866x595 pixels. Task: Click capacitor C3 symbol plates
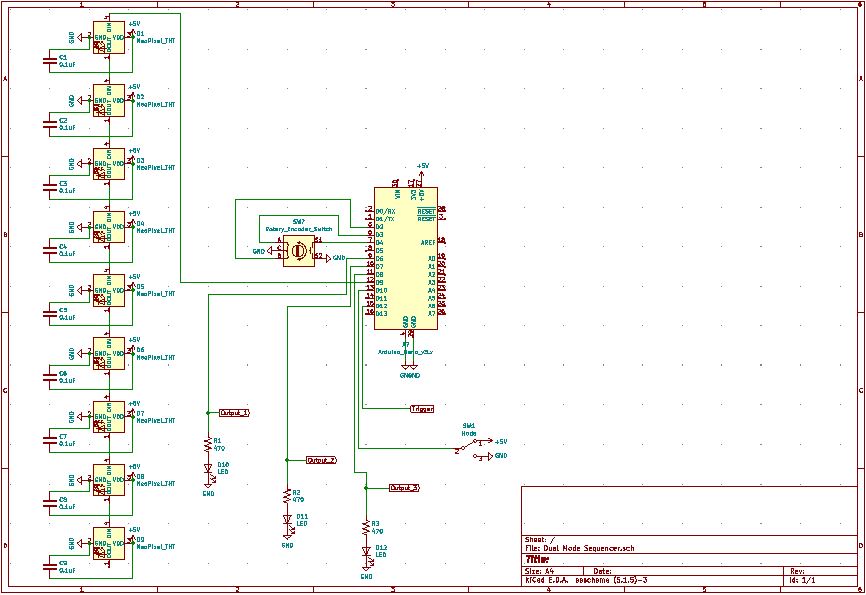pos(50,188)
